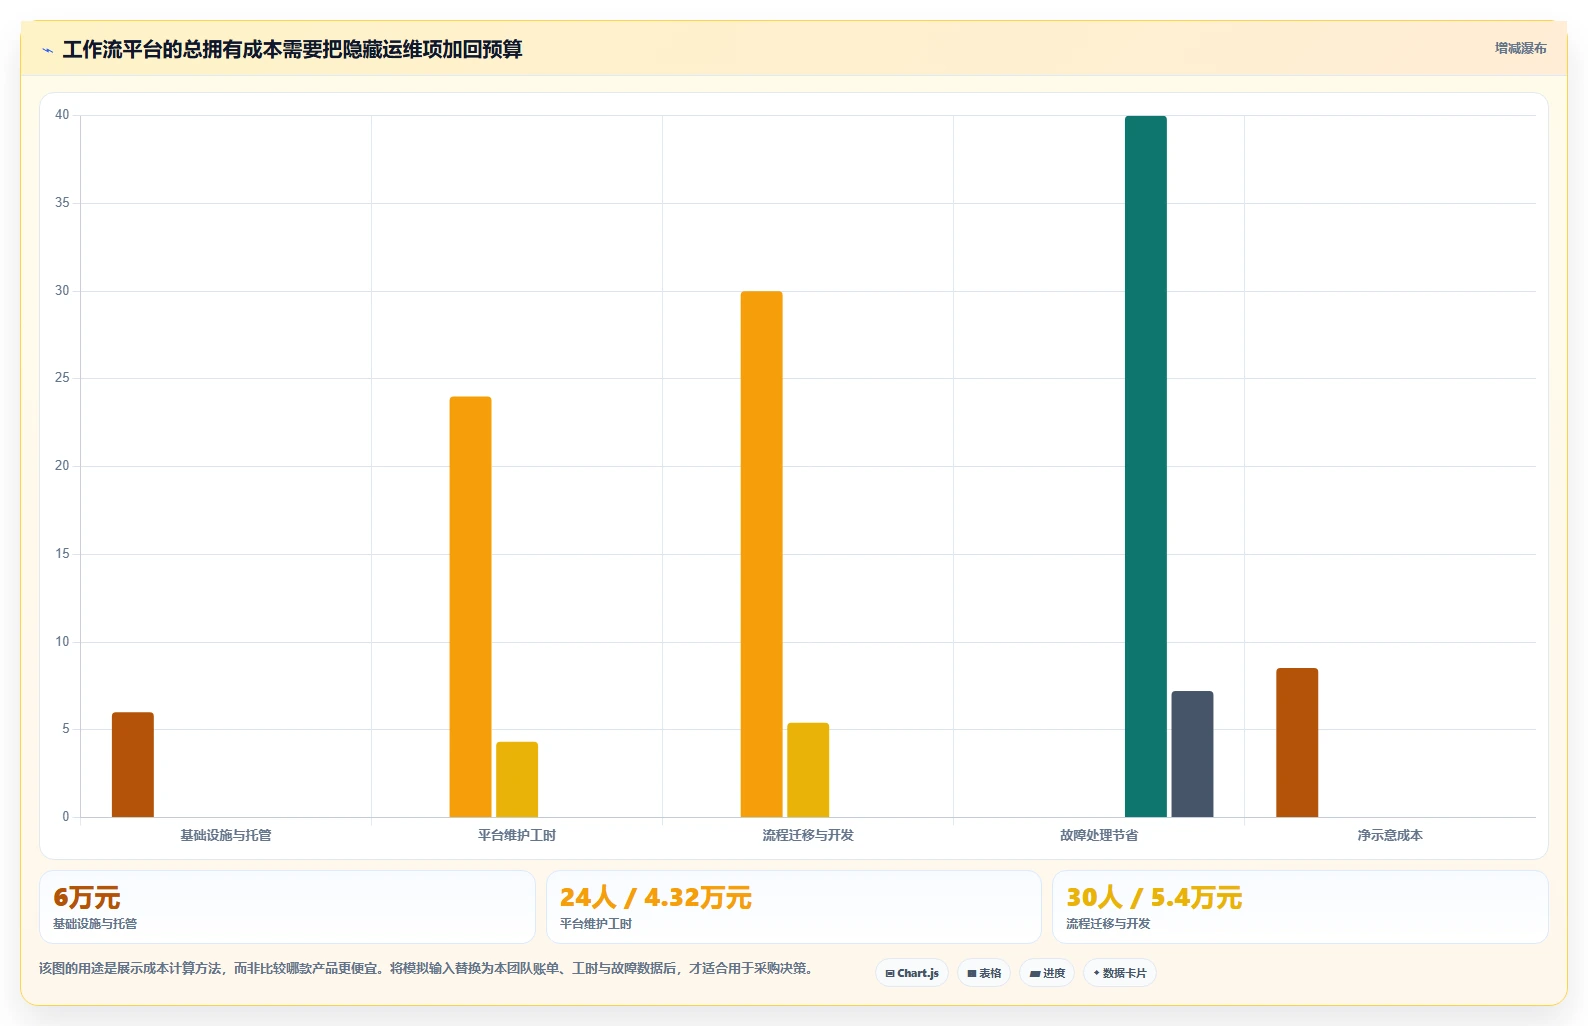
Task: Click the y-axis value 10
Action: (x=62, y=642)
